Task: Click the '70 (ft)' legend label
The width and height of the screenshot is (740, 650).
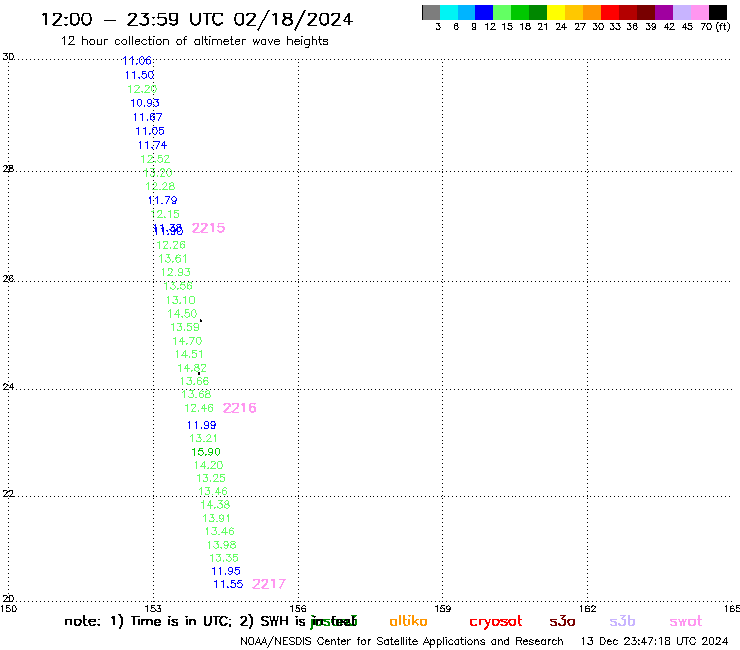Action: click(715, 27)
